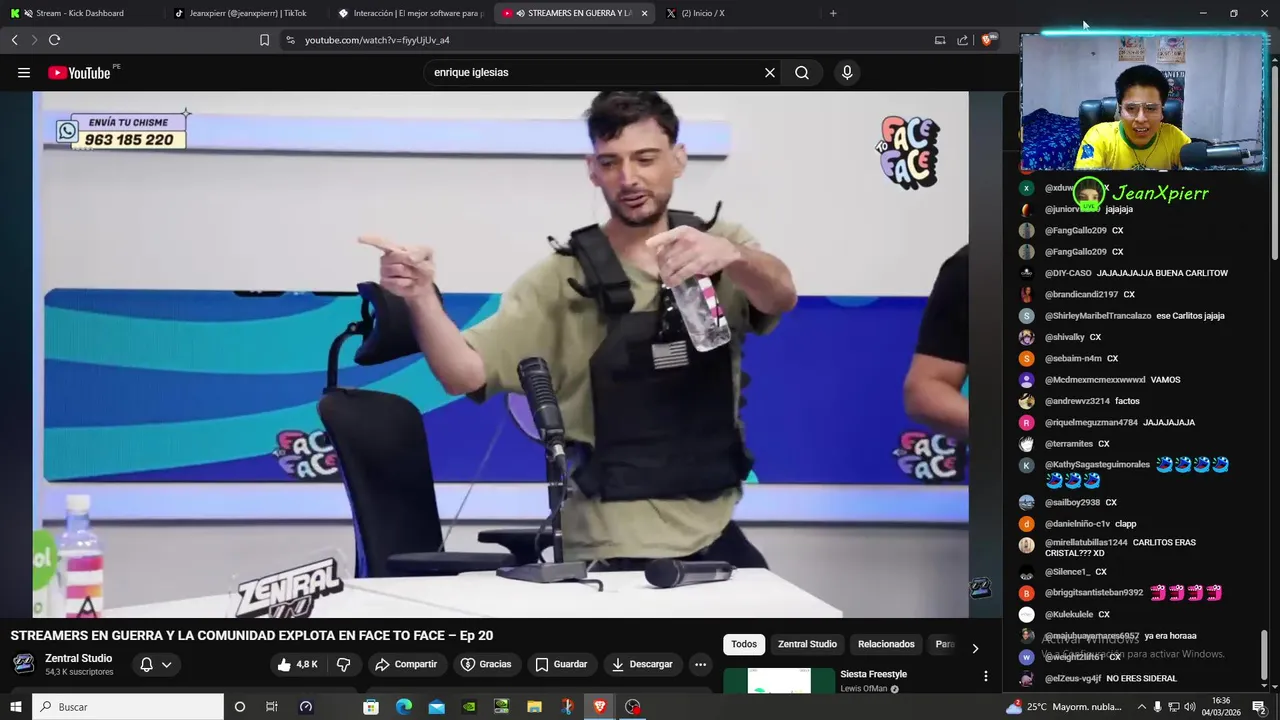Open Siesta Freestyle video title
Image resolution: width=1280 pixels, height=720 pixels.
click(x=873, y=674)
